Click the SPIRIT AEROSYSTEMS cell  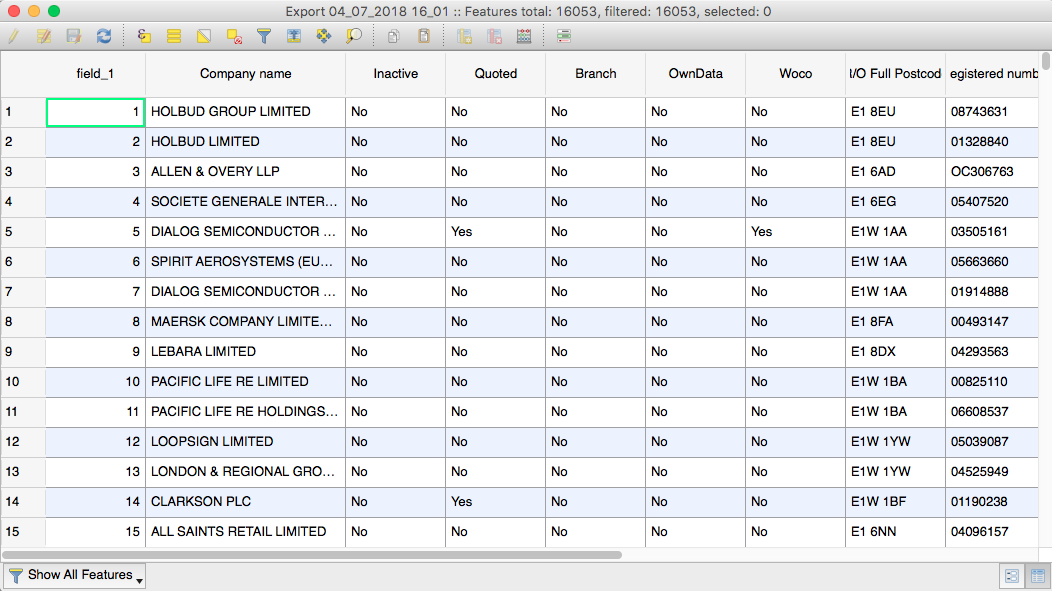(246, 262)
